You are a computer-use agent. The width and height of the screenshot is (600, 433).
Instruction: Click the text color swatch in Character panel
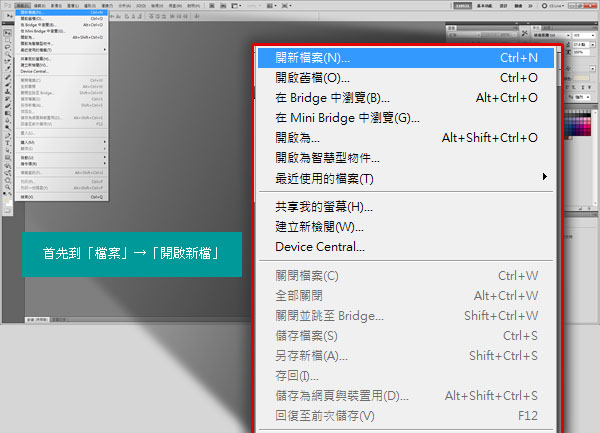581,78
